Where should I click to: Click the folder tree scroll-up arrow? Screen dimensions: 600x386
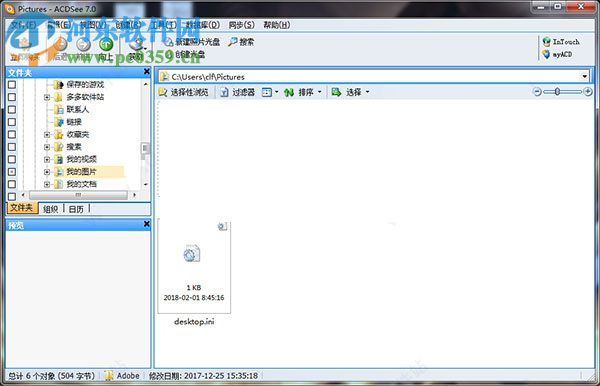pyautogui.click(x=145, y=84)
